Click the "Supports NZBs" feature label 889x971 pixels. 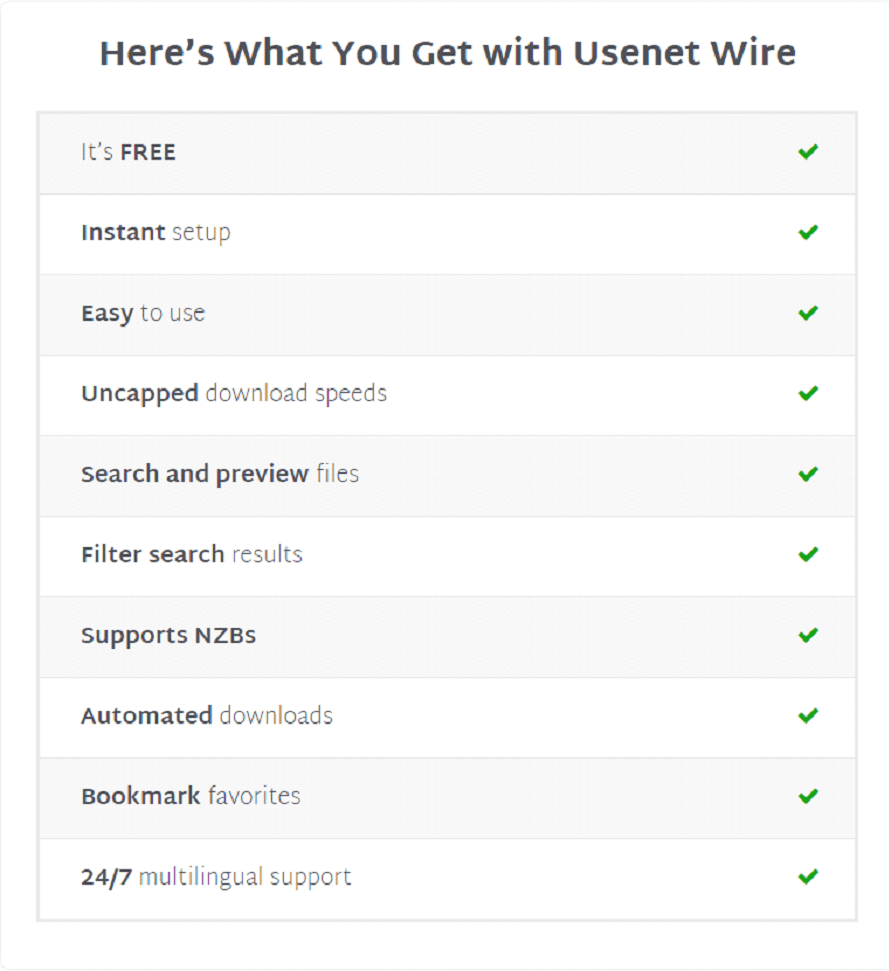pyautogui.click(x=168, y=636)
